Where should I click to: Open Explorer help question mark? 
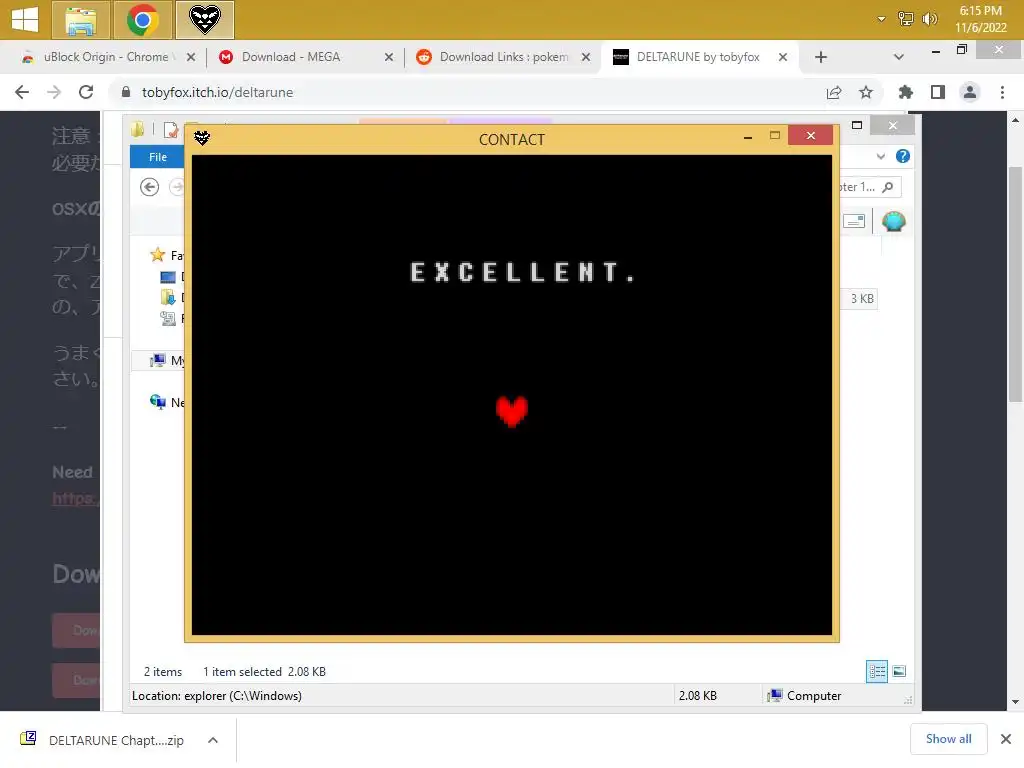point(903,156)
